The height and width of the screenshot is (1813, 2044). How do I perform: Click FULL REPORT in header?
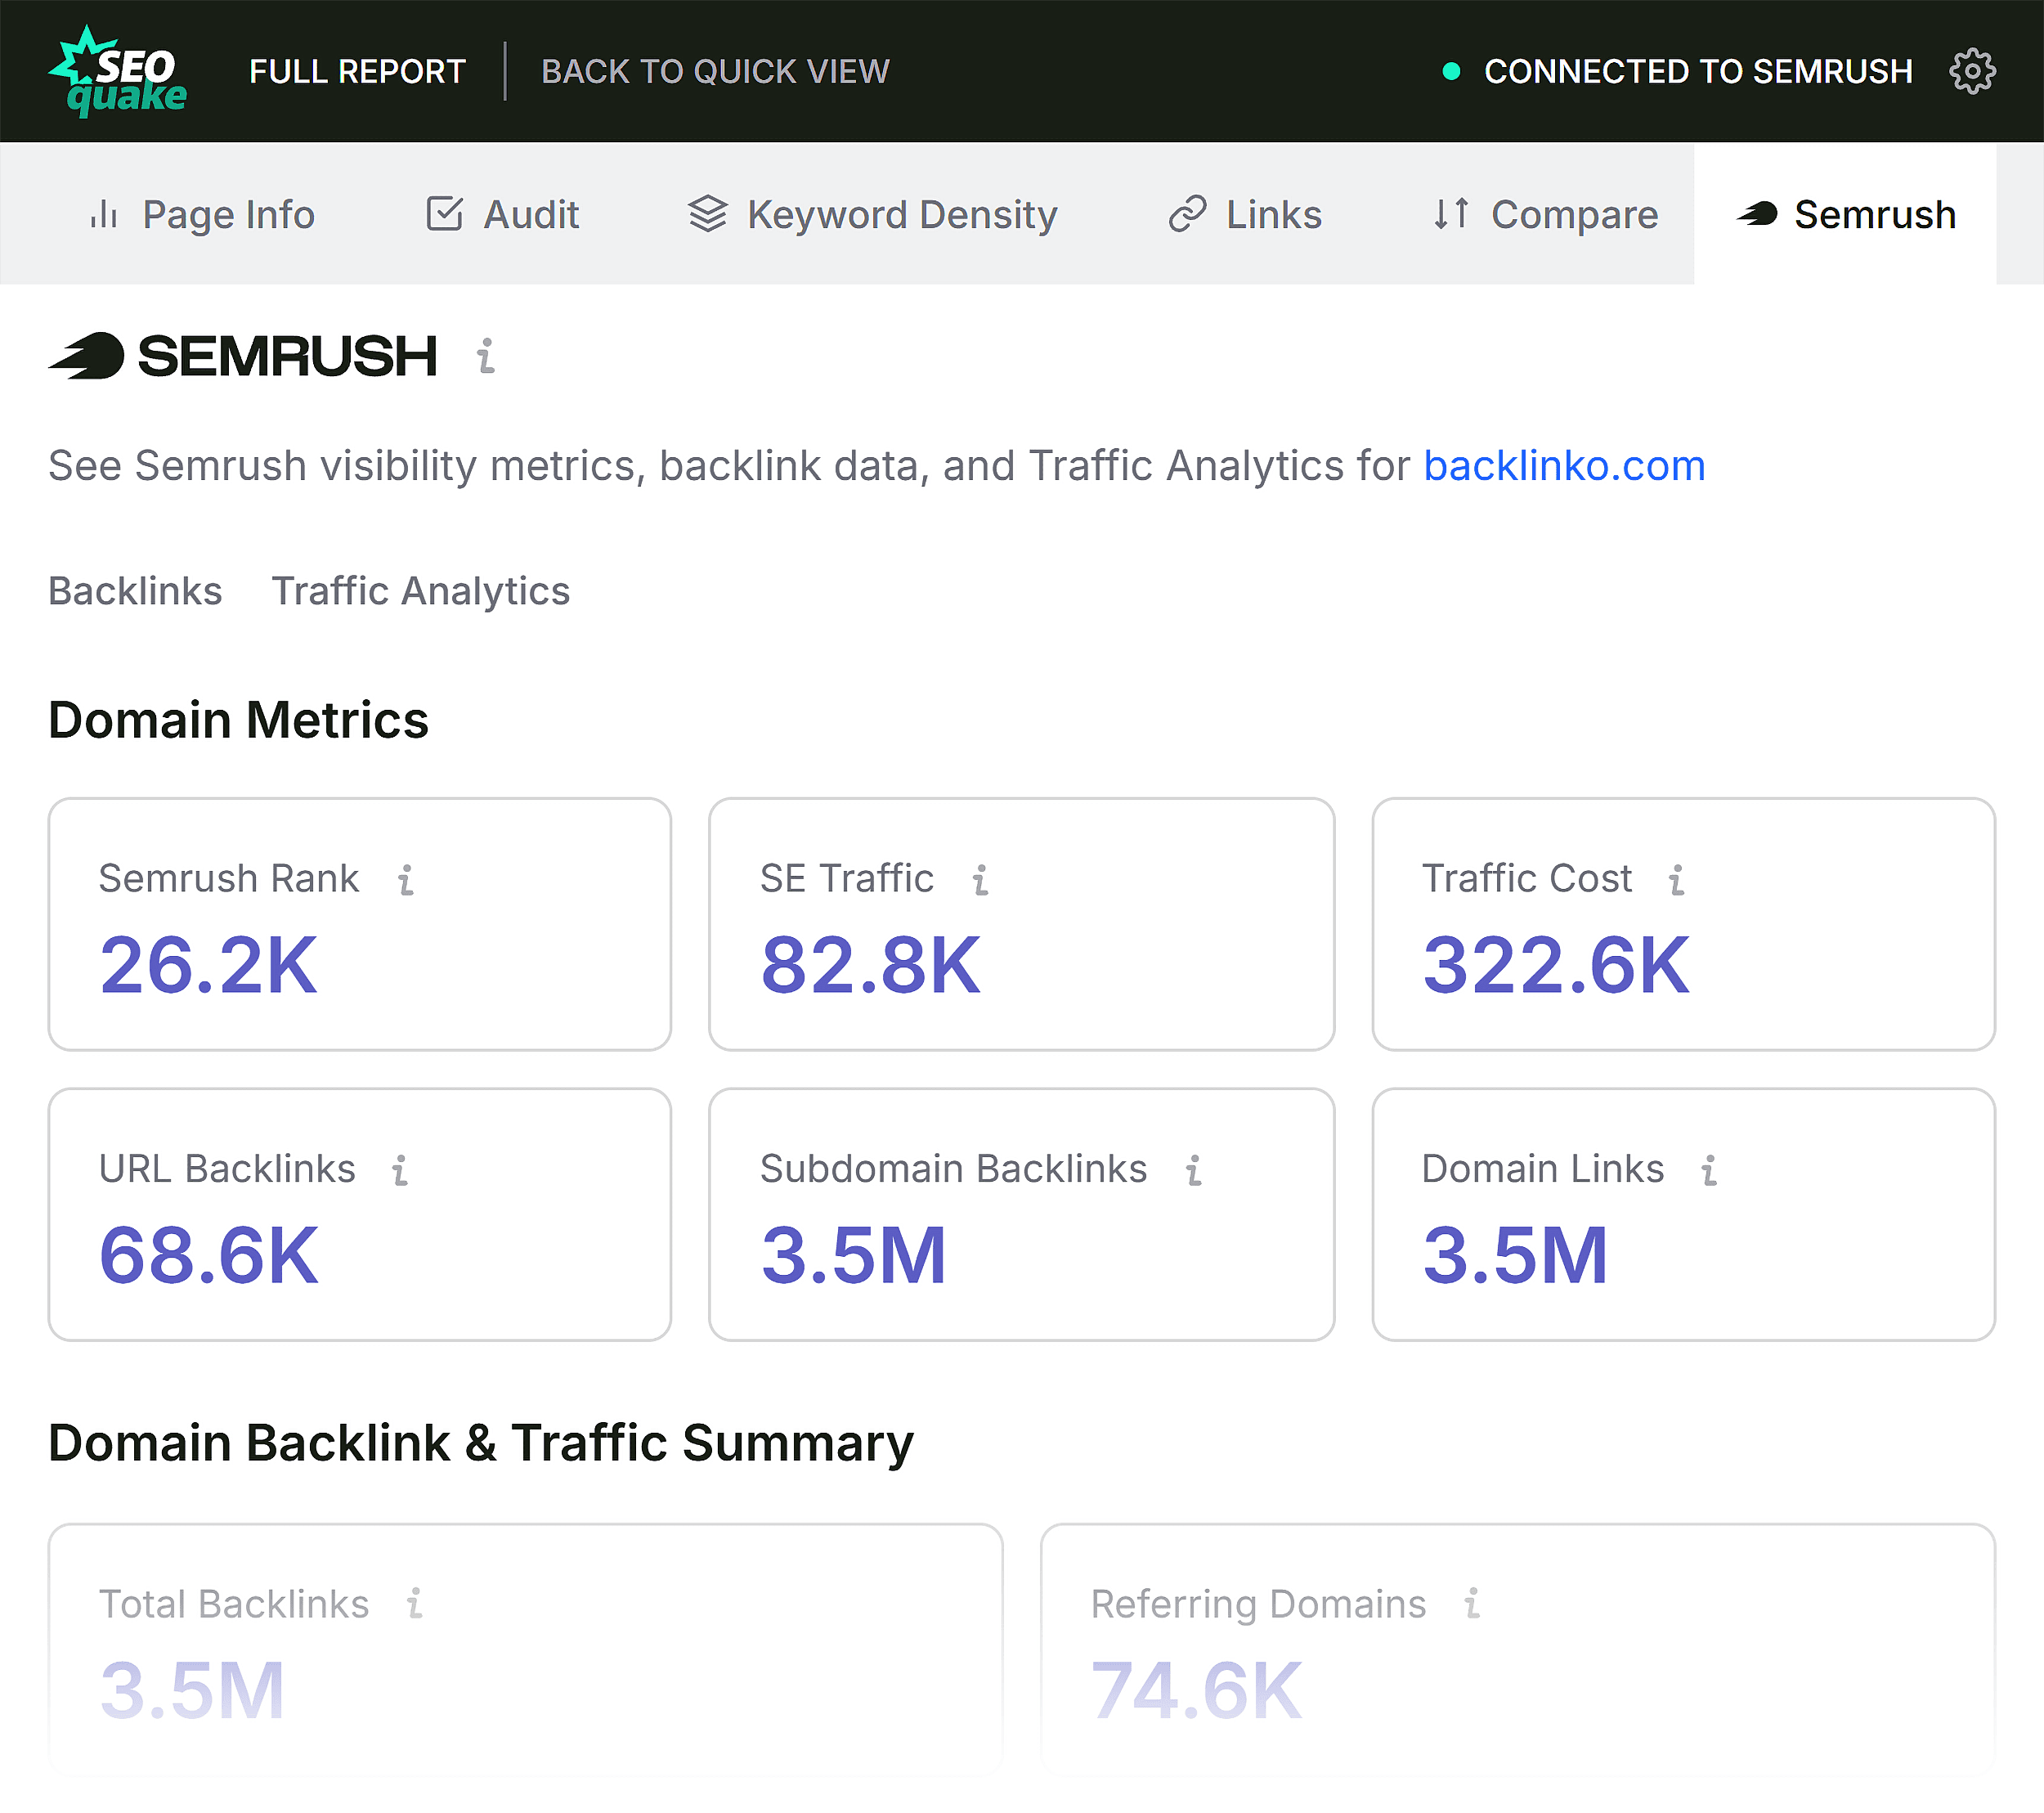[357, 71]
